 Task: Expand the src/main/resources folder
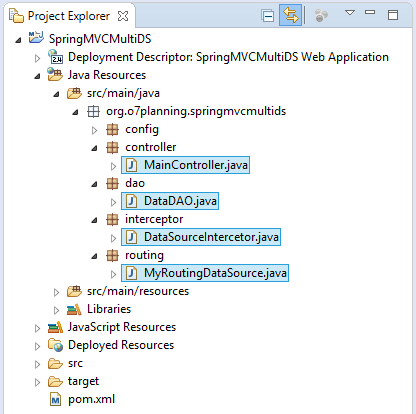(56, 292)
